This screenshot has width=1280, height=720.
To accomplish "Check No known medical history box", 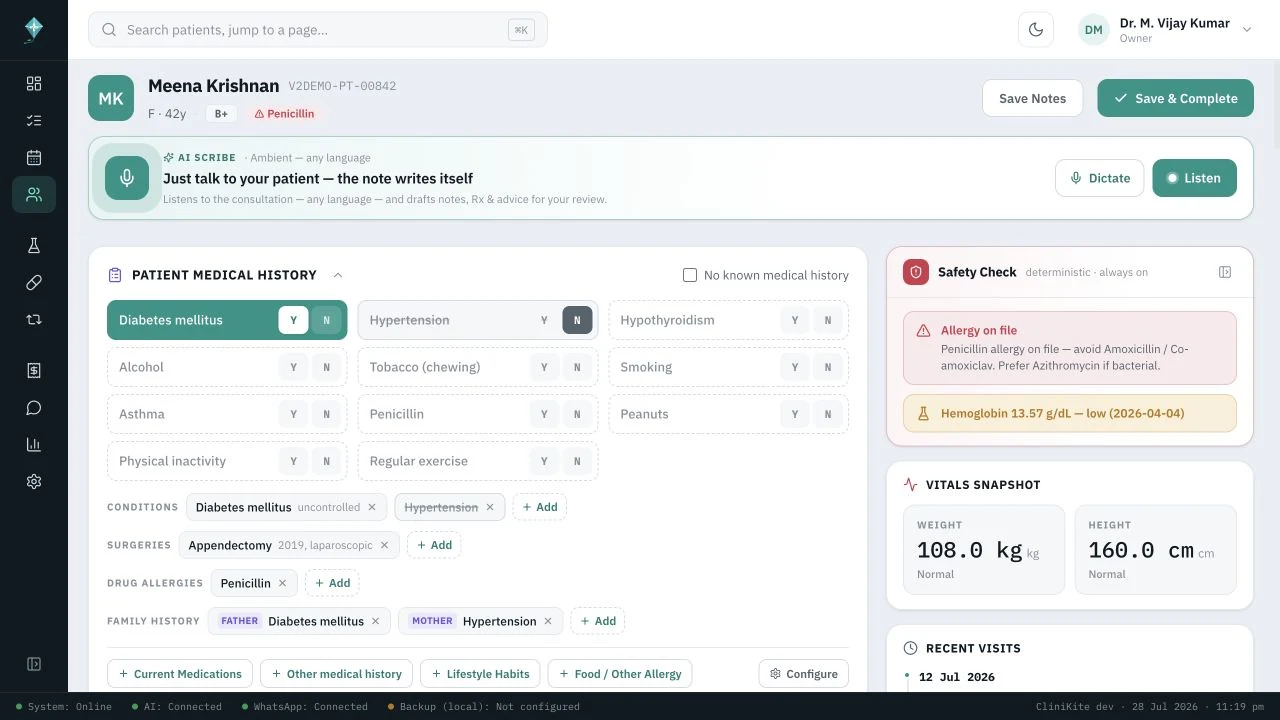I will pyautogui.click(x=690, y=275).
